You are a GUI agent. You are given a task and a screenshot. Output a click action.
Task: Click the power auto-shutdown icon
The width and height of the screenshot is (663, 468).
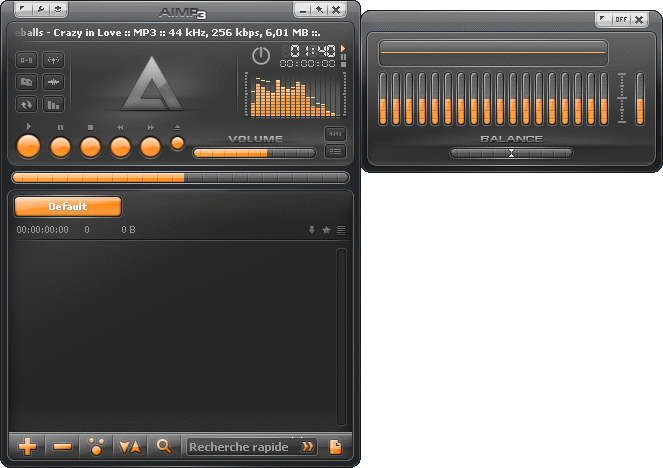coord(261,55)
